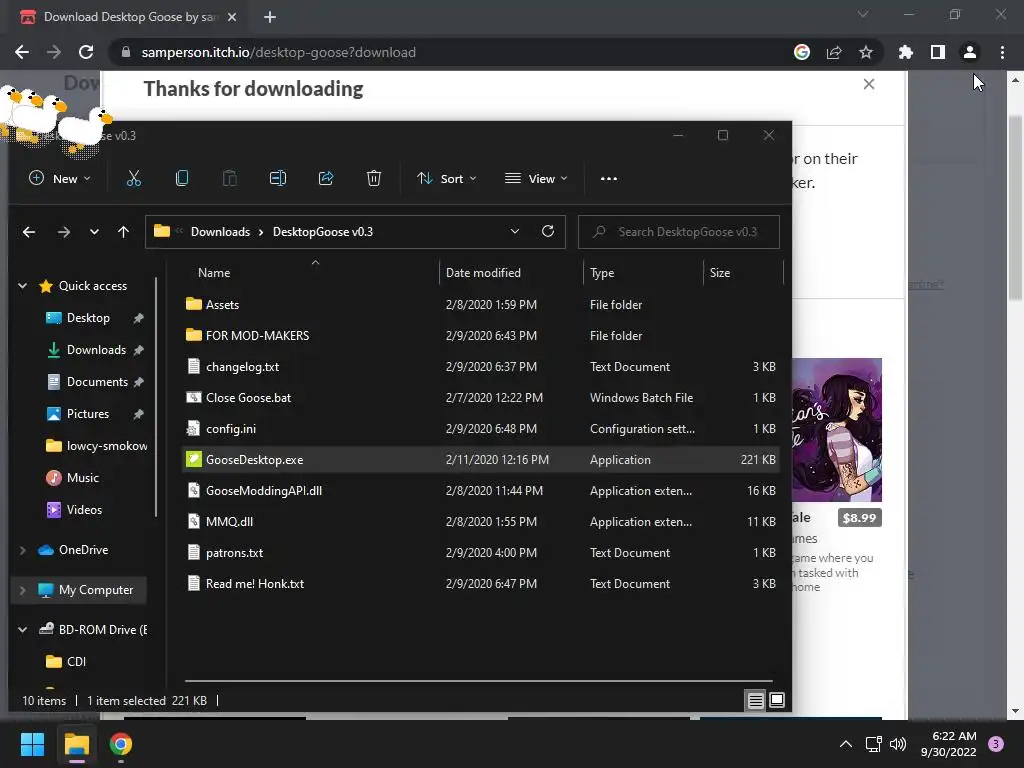Click the Google icon in address bar
Viewport: 1024px width, 768px height.
coord(802,52)
